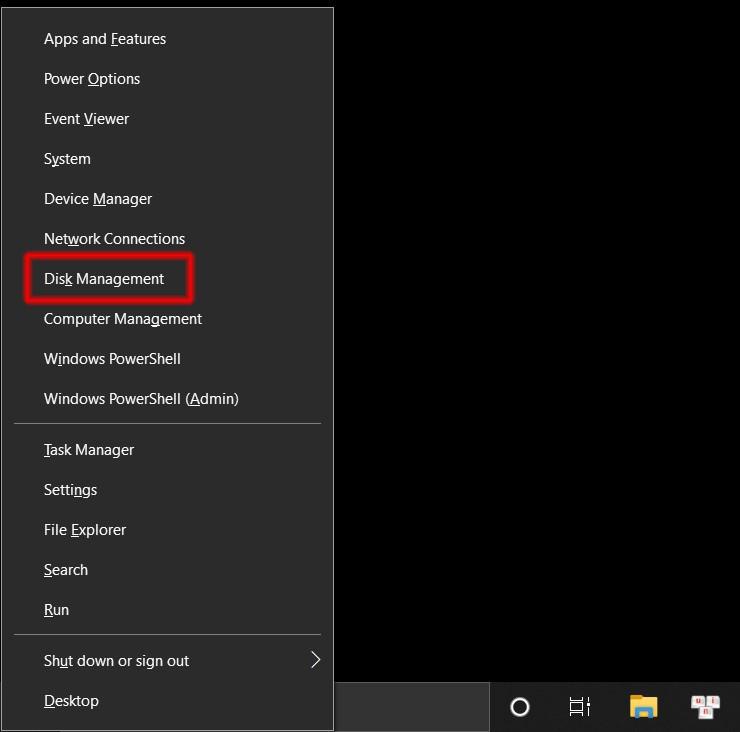Expand the Shut down or sign out arrow
Image resolution: width=740 pixels, height=732 pixels.
[x=315, y=660]
